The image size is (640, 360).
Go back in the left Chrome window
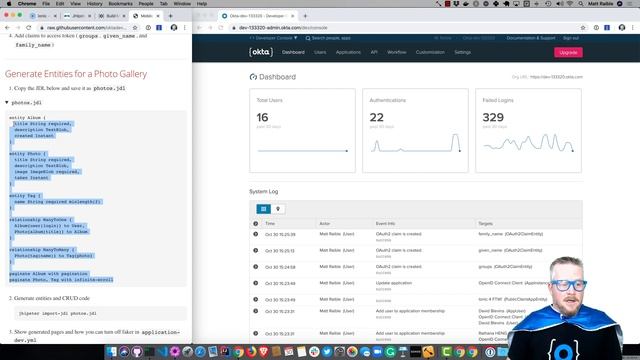click(7, 28)
